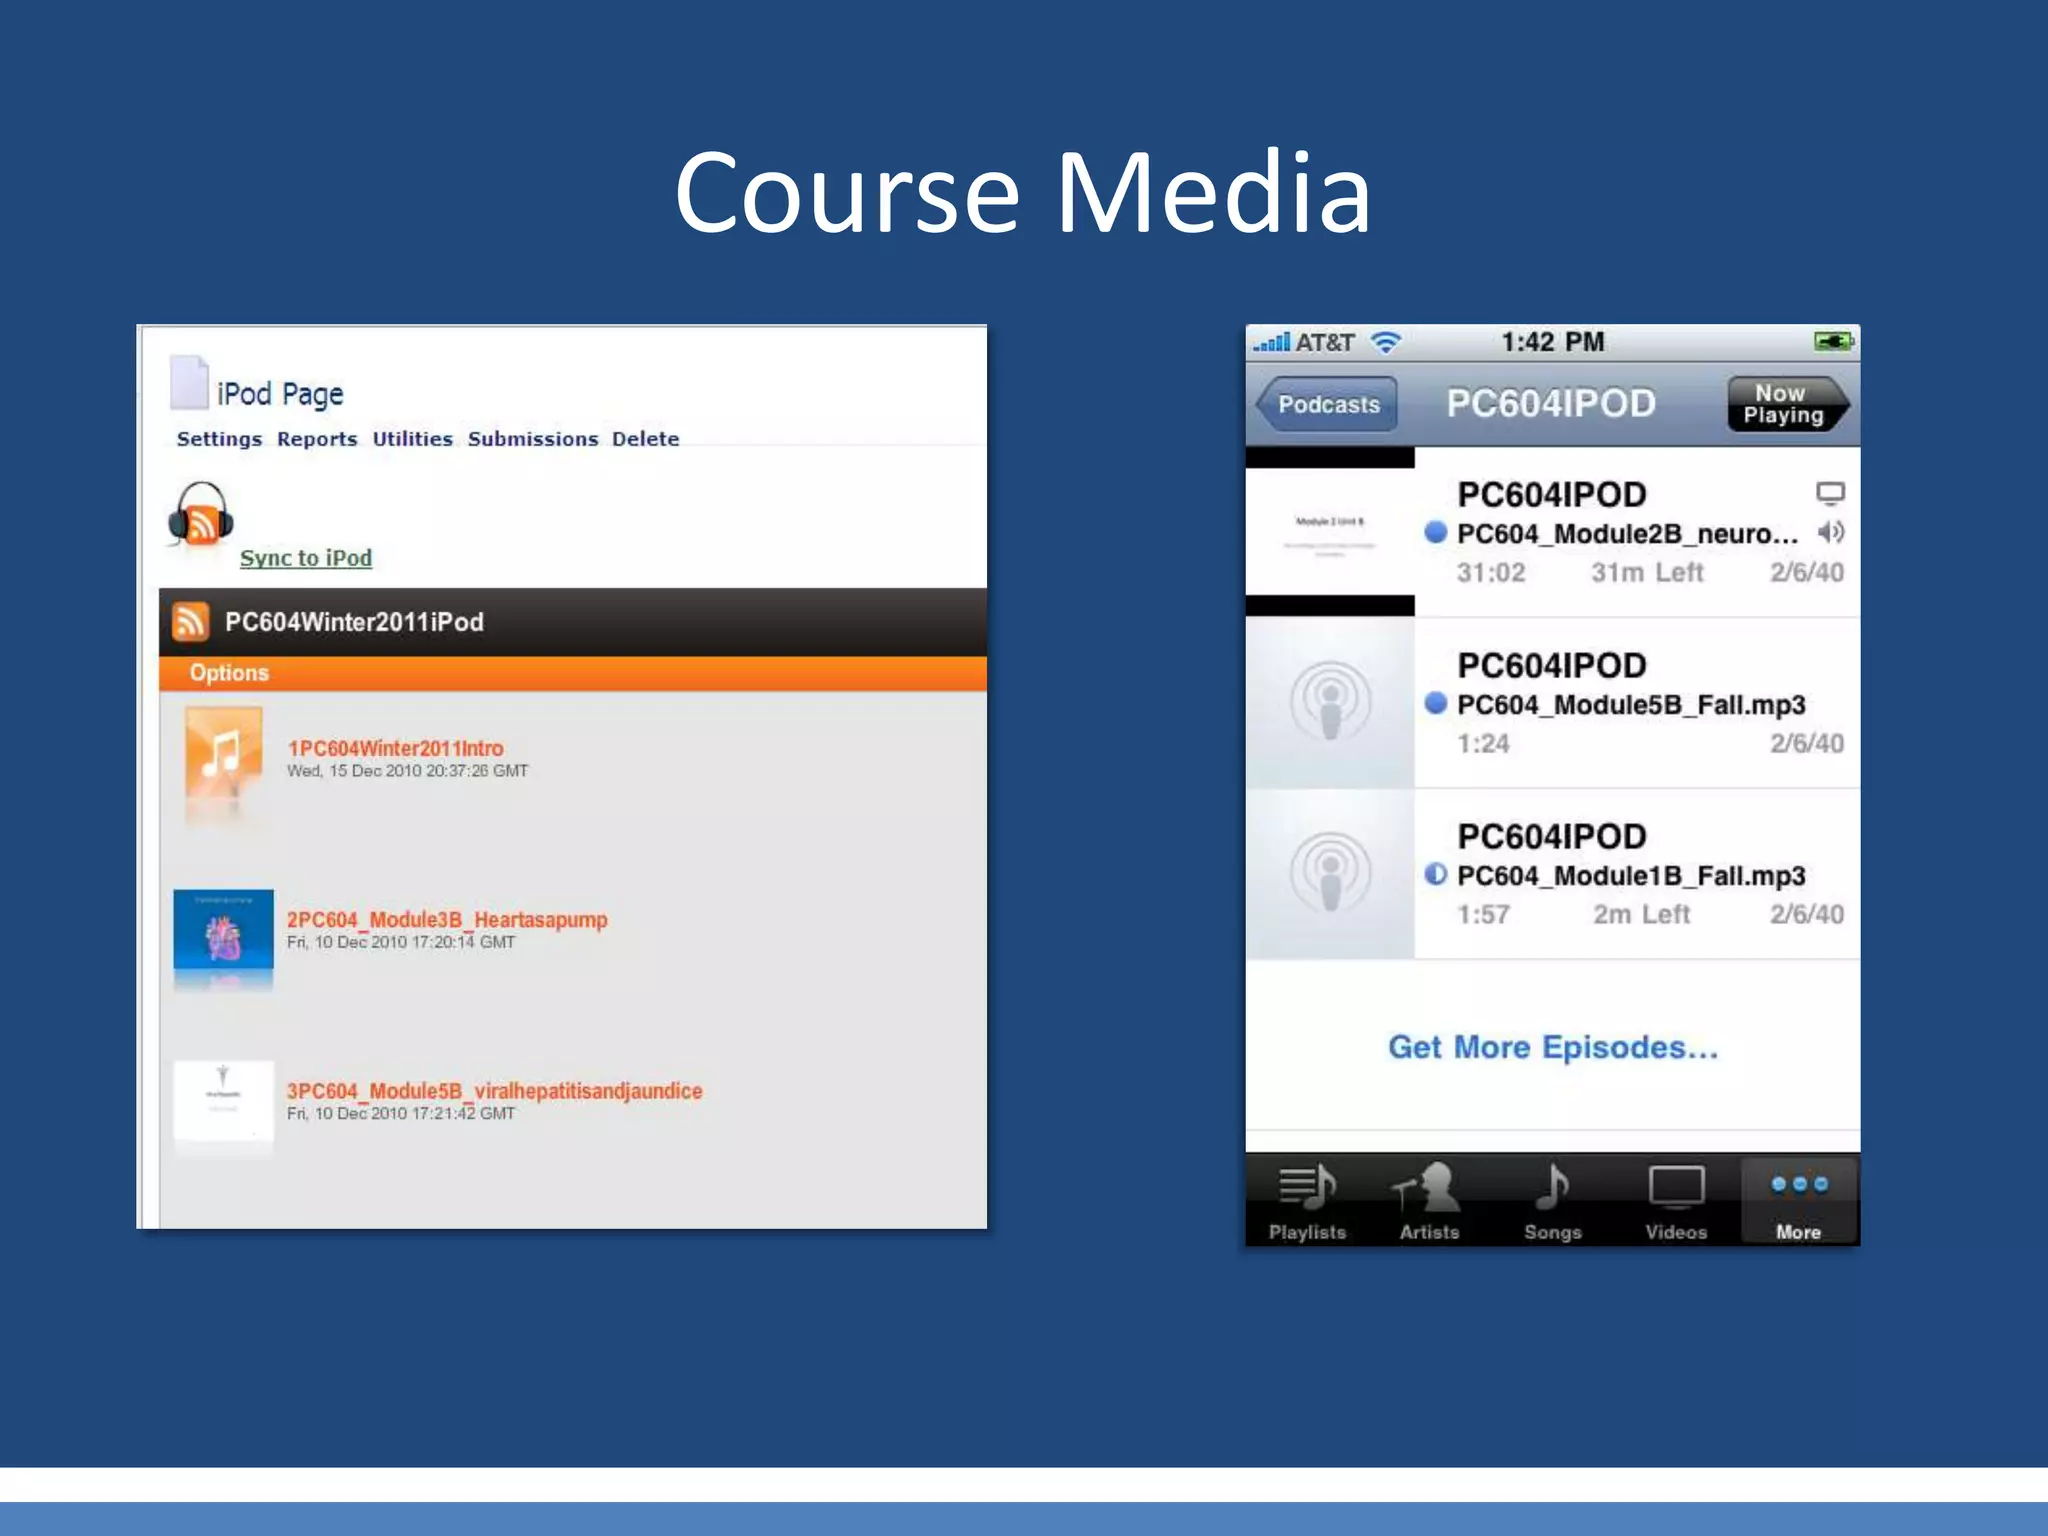Open the Submissions menu item
The image size is (2048, 1536).
tap(533, 439)
